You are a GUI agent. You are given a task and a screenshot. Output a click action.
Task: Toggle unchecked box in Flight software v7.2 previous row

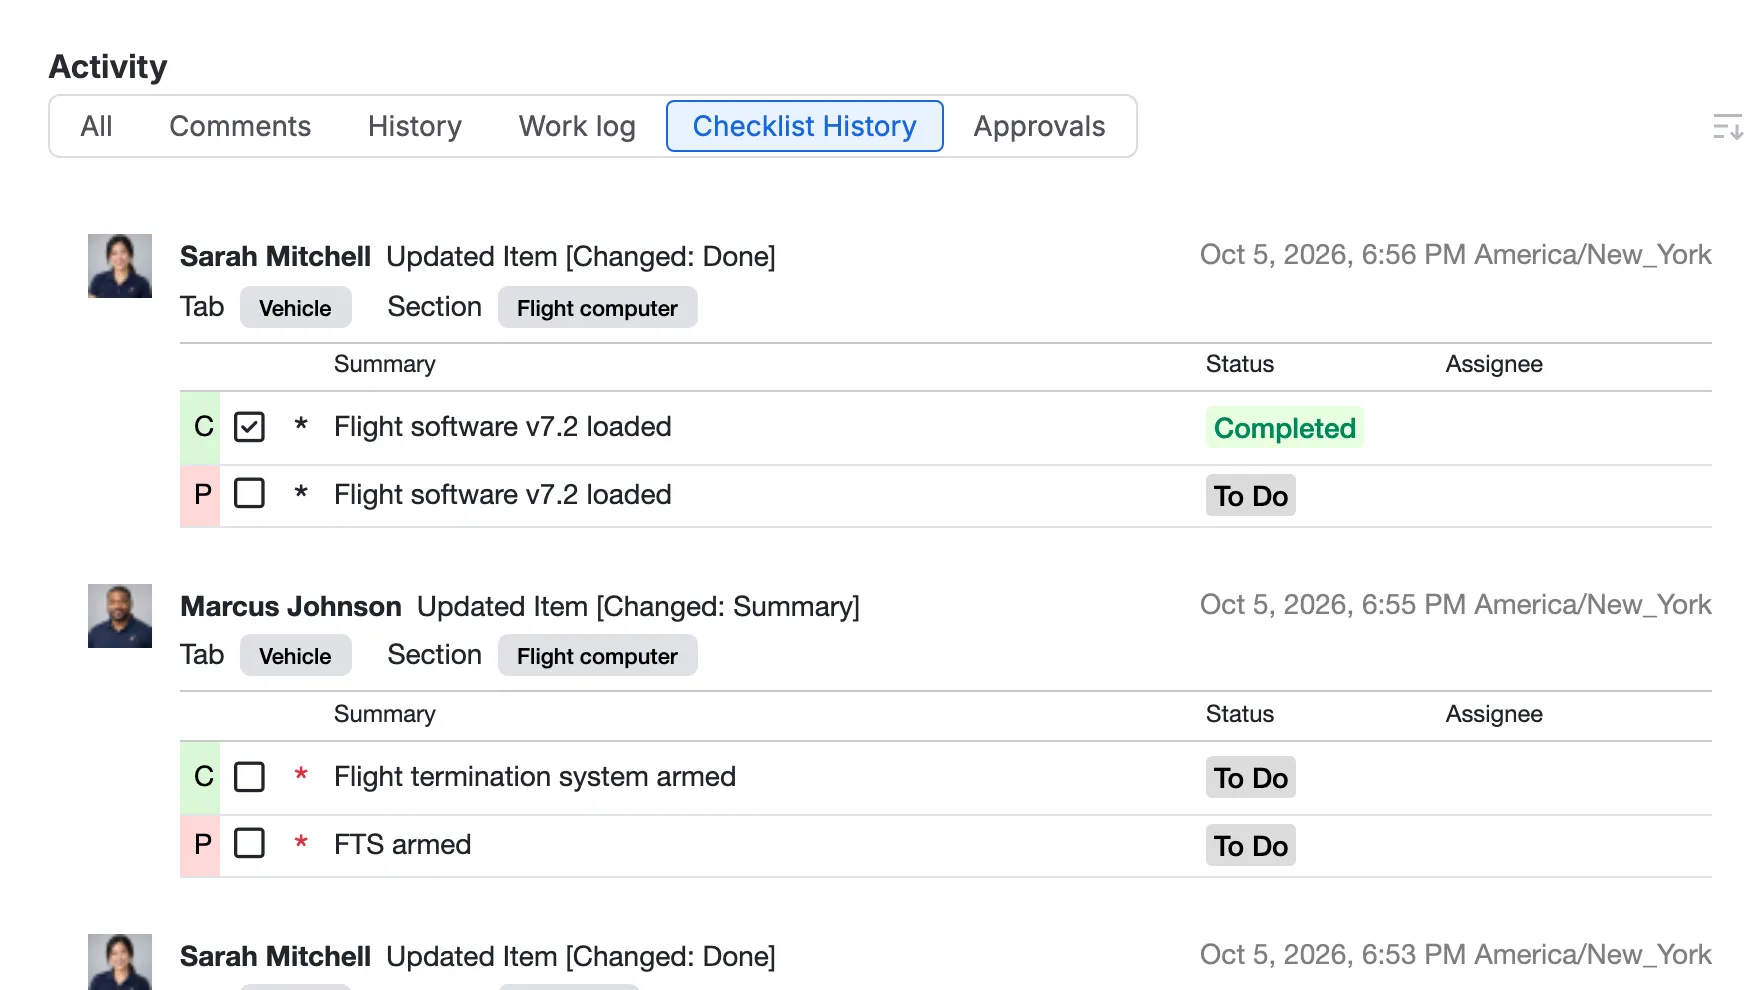[249, 493]
